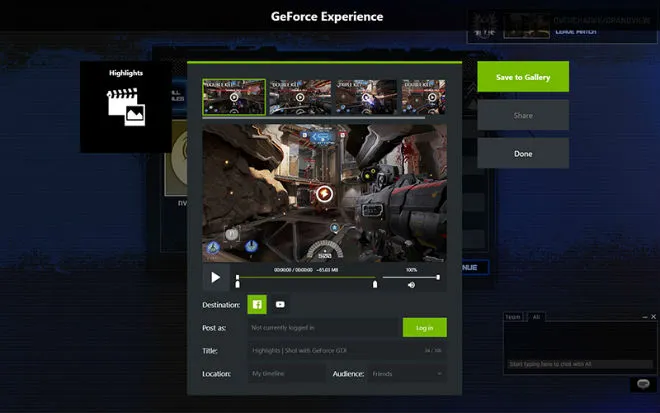This screenshot has width=660, height=413.
Task: Click the Leave Match link in the game window
Action: (x=575, y=32)
